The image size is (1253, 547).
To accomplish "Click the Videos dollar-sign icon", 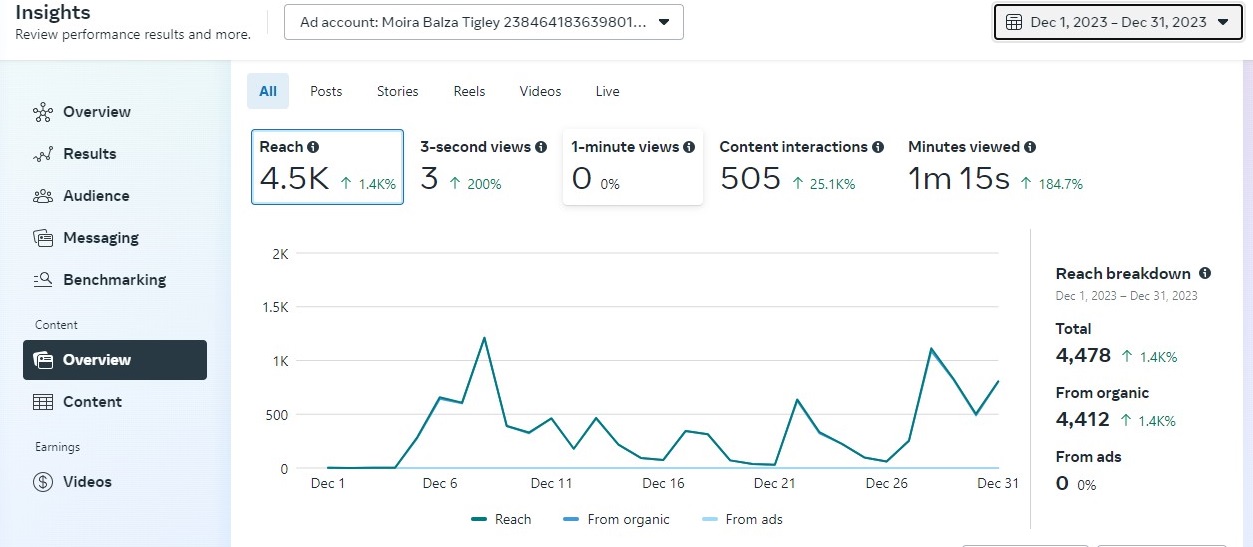I will [42, 482].
